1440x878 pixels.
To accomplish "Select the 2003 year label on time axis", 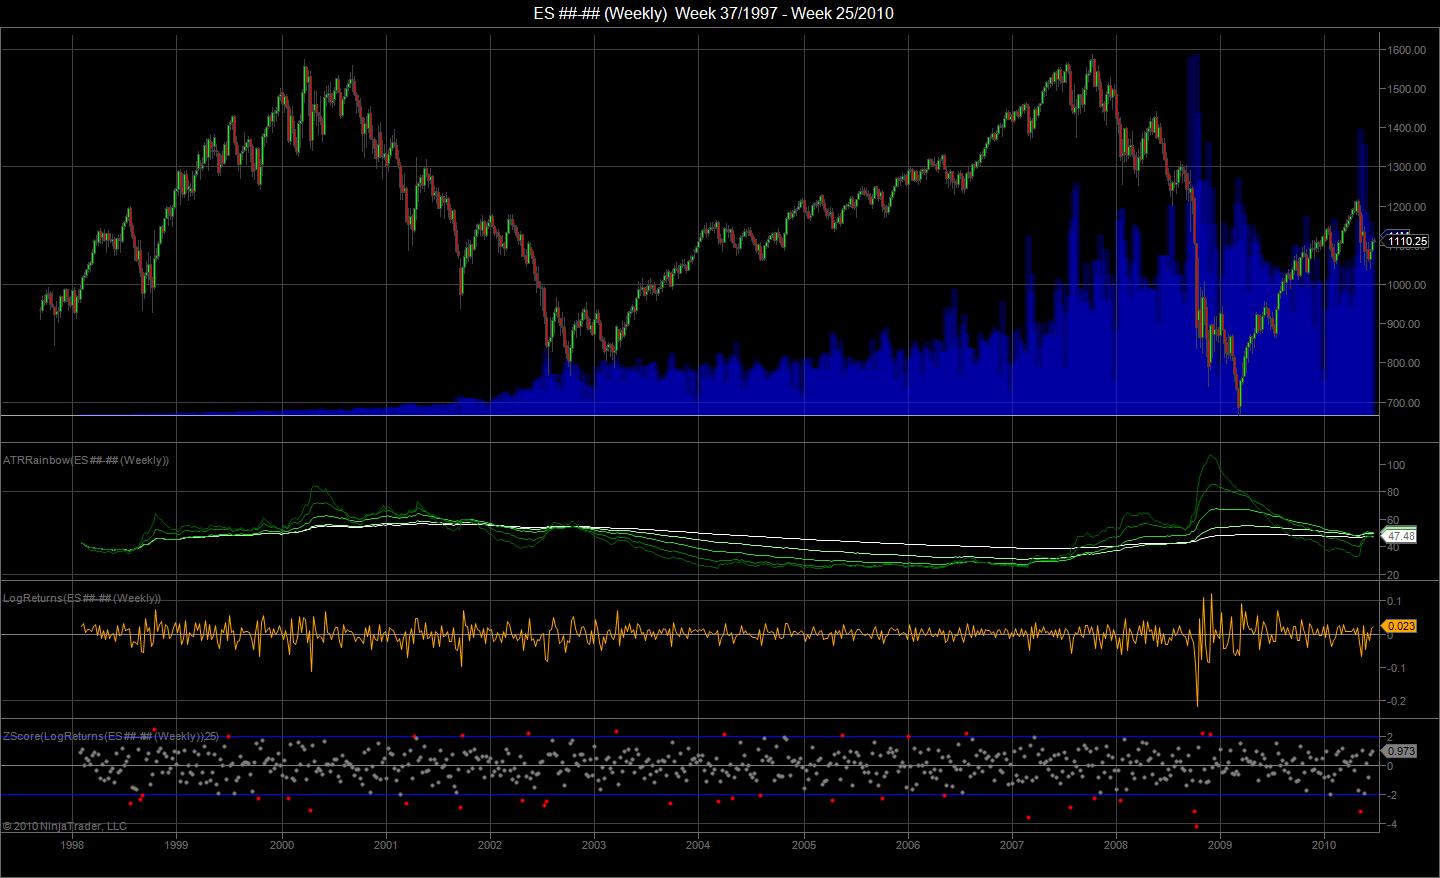I will pos(594,845).
